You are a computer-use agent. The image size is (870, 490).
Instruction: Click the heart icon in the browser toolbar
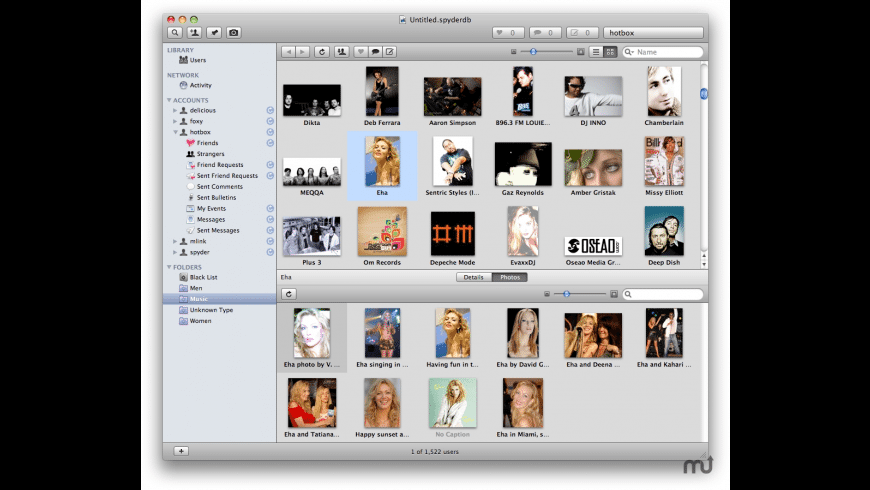click(x=361, y=52)
